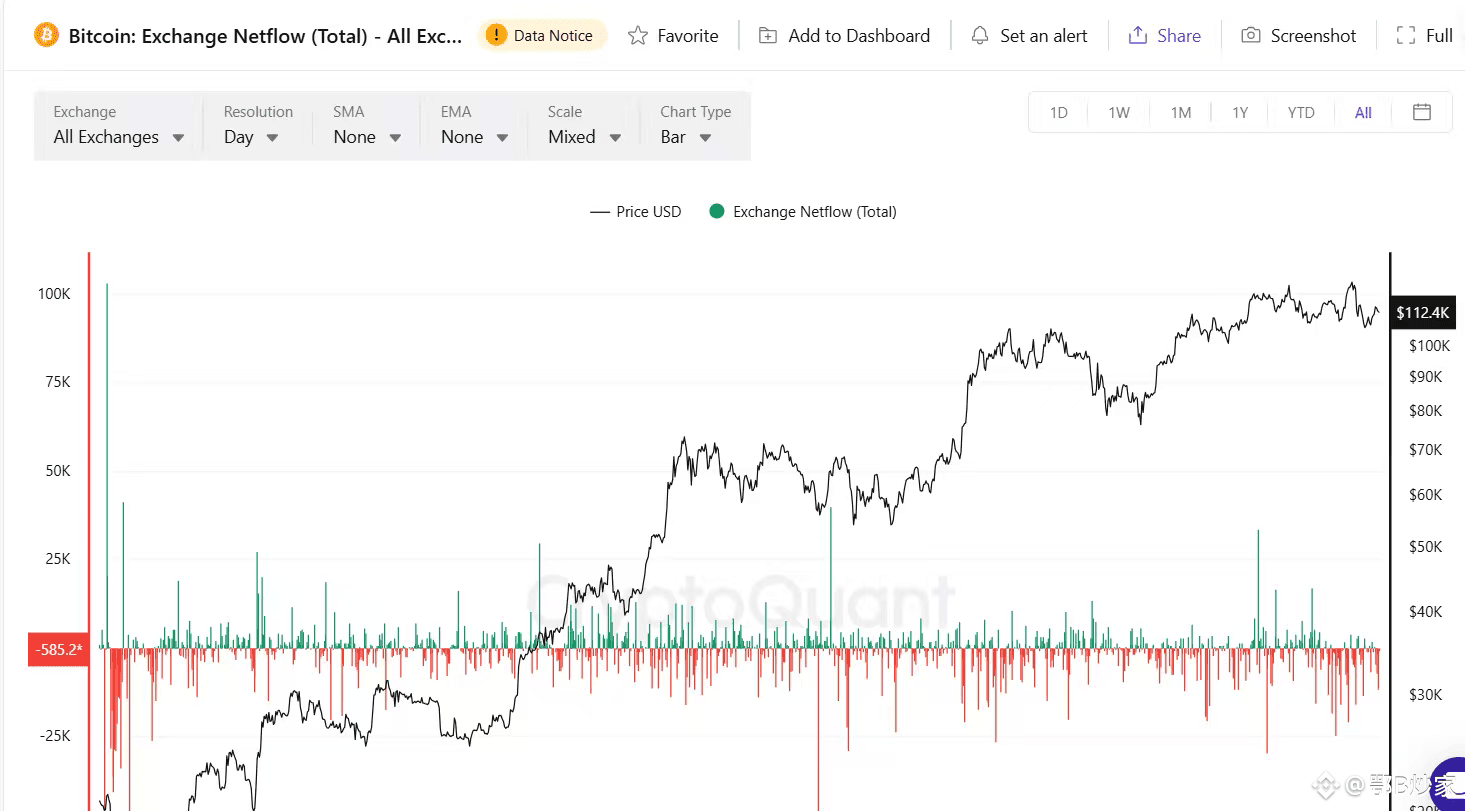Open the Chart Type dropdown (Bar)
This screenshot has width=1465, height=811.
[x=686, y=137]
